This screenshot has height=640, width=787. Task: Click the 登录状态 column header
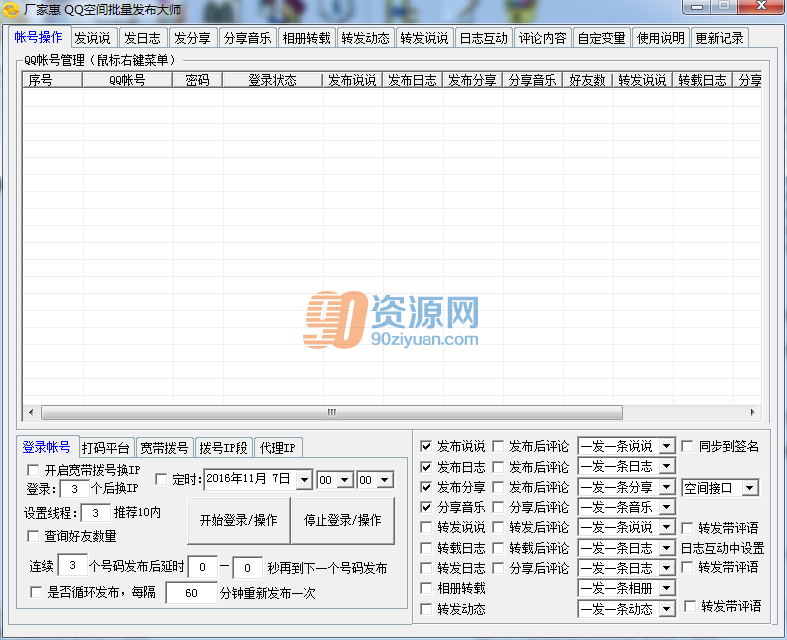click(273, 80)
